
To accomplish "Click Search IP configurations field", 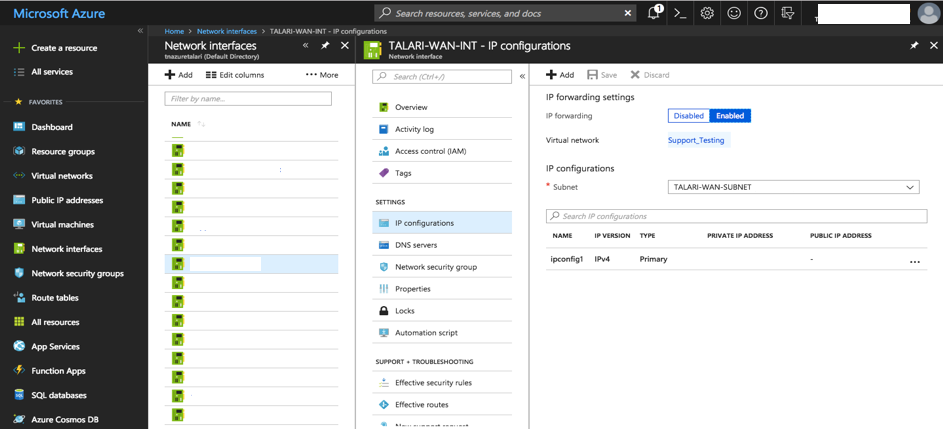I will point(737,216).
